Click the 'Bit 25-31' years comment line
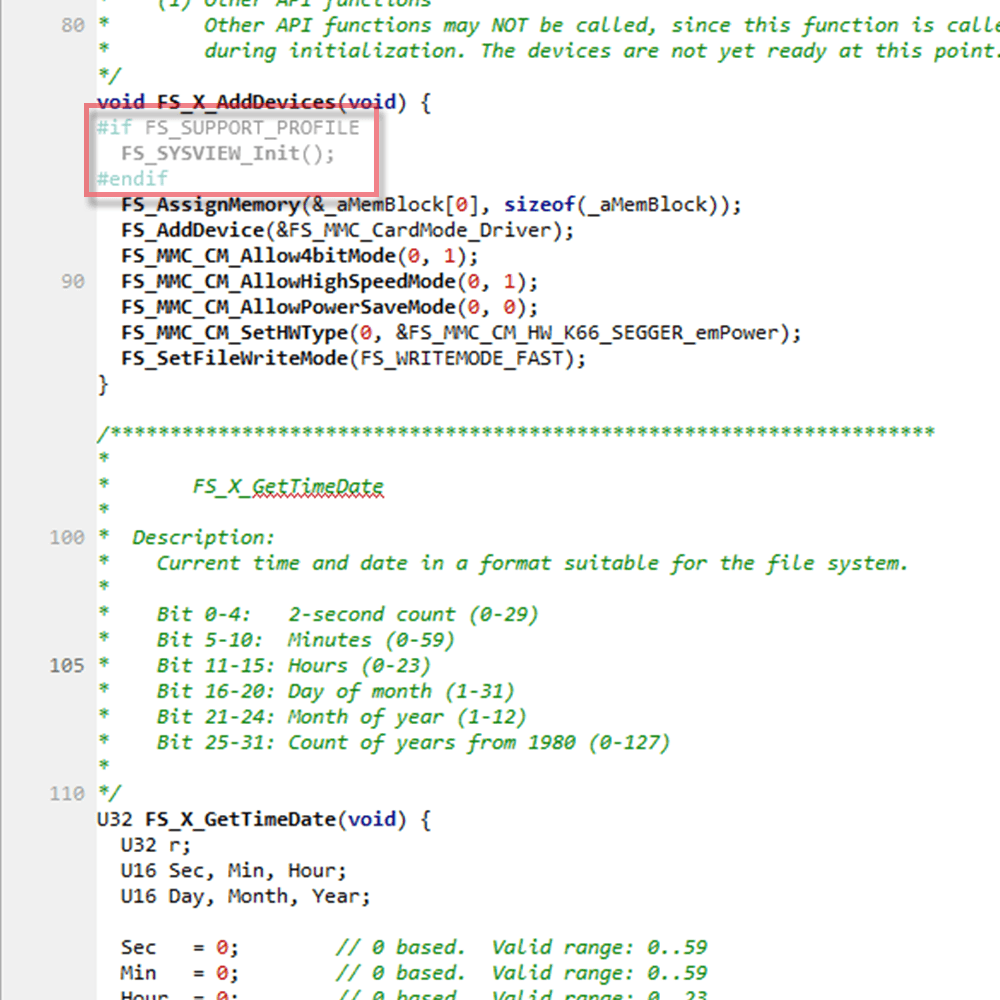 click(x=412, y=743)
